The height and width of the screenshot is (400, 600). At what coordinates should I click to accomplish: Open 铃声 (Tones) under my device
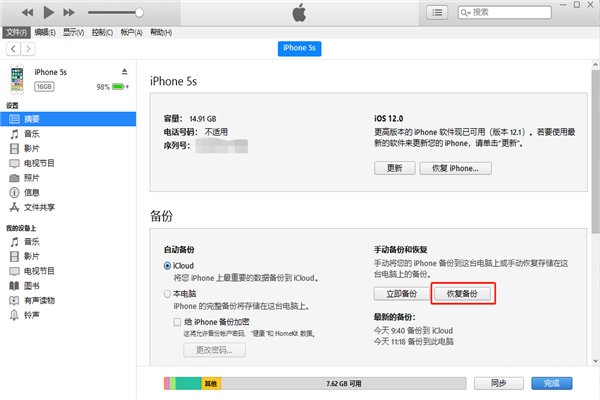pyautogui.click(x=32, y=314)
